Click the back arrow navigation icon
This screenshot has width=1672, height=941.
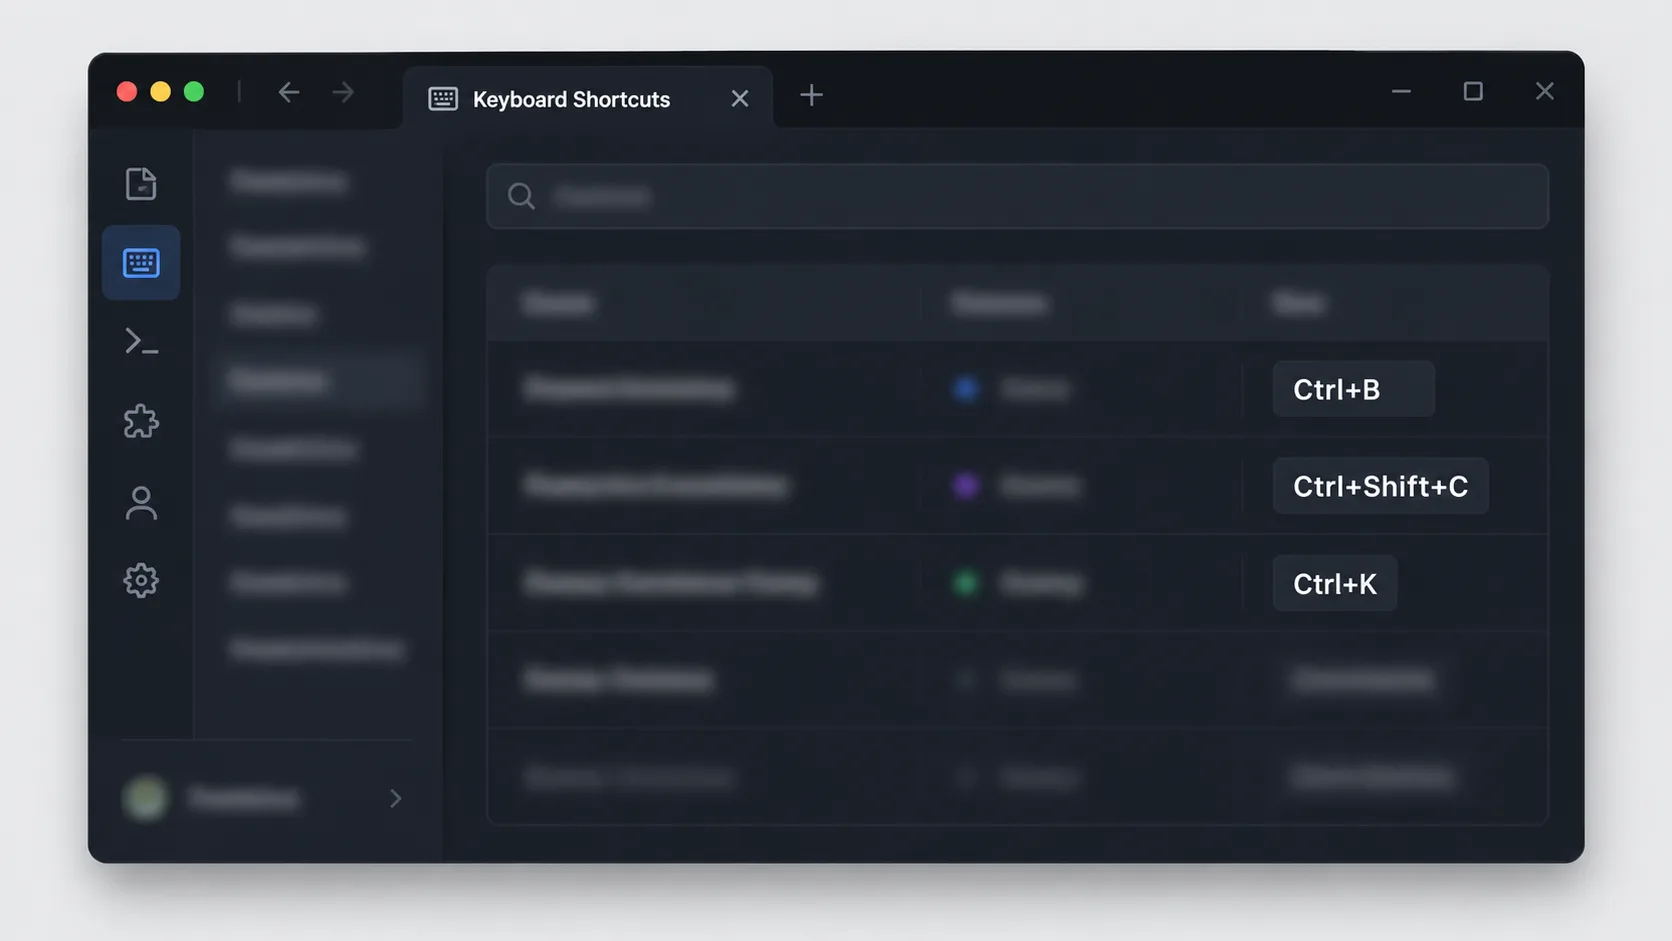pos(289,93)
